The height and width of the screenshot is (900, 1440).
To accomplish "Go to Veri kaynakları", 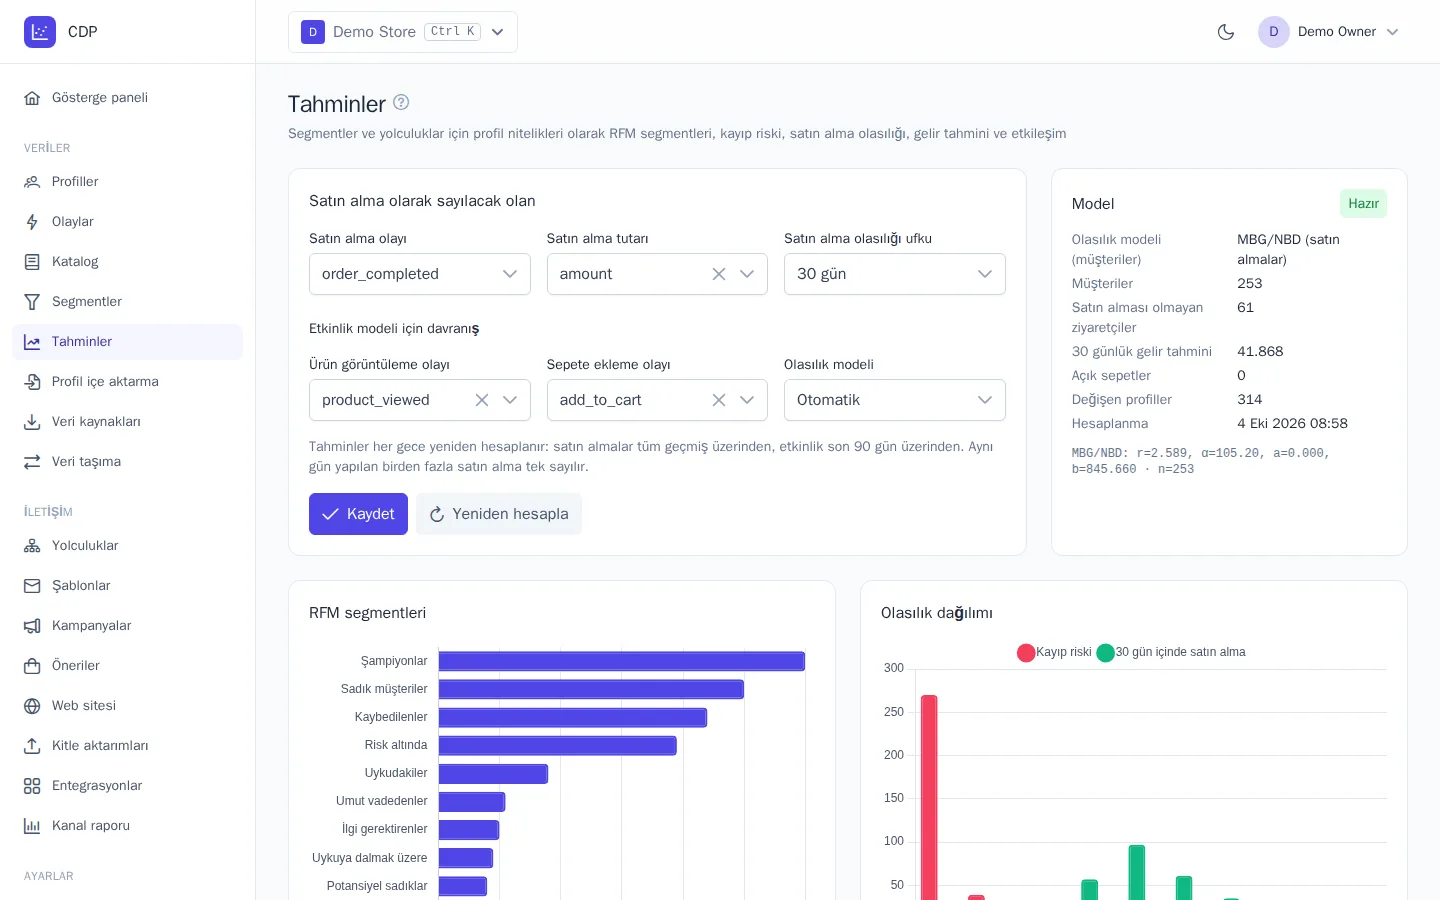I will pyautogui.click(x=128, y=422).
